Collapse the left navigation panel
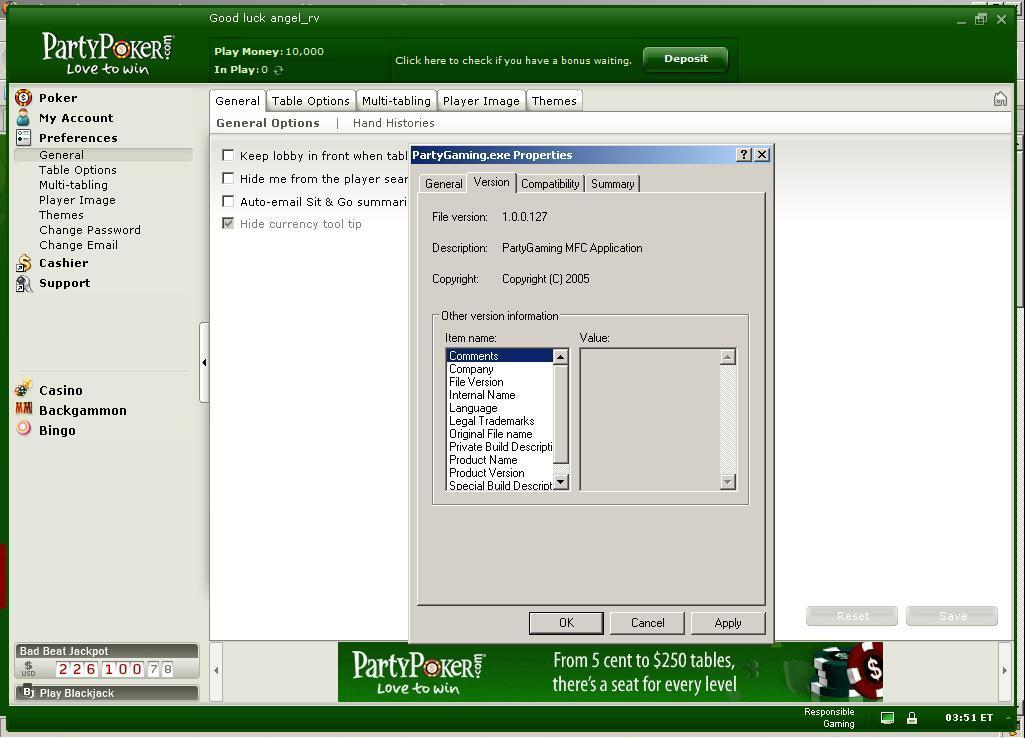This screenshot has height=738, width=1025. click(205, 362)
